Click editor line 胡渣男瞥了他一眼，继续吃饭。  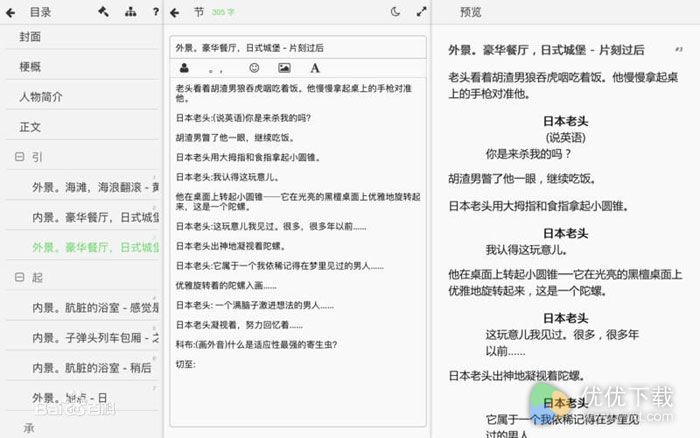235,138
